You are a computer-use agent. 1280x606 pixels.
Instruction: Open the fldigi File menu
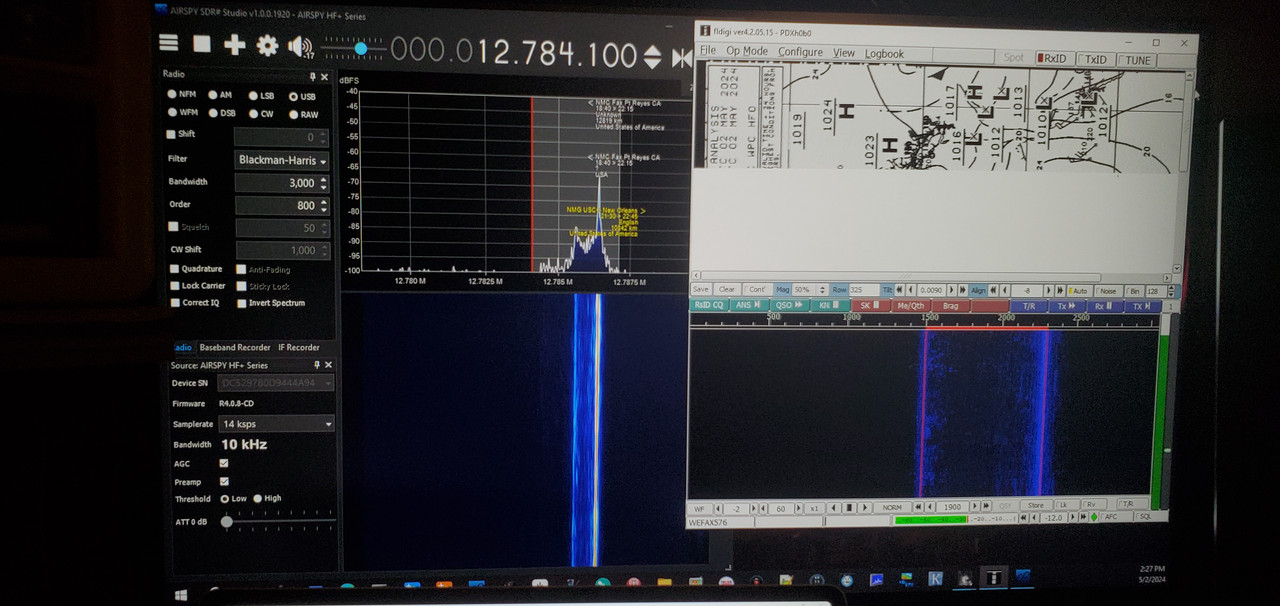pyautogui.click(x=708, y=51)
